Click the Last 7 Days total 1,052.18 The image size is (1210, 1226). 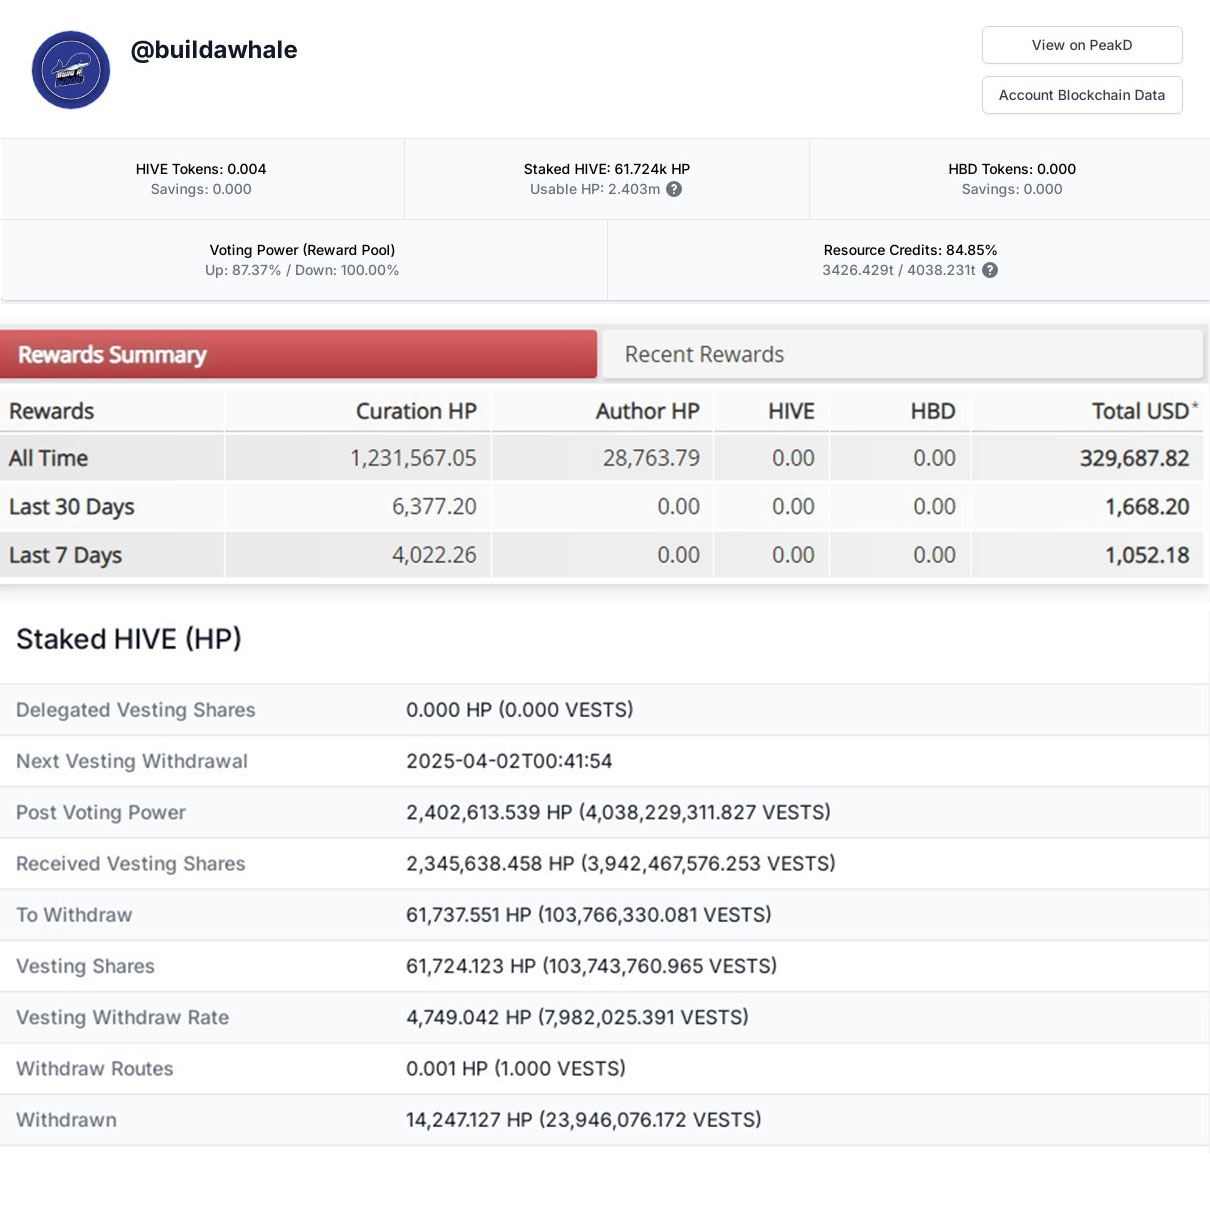tap(1147, 555)
